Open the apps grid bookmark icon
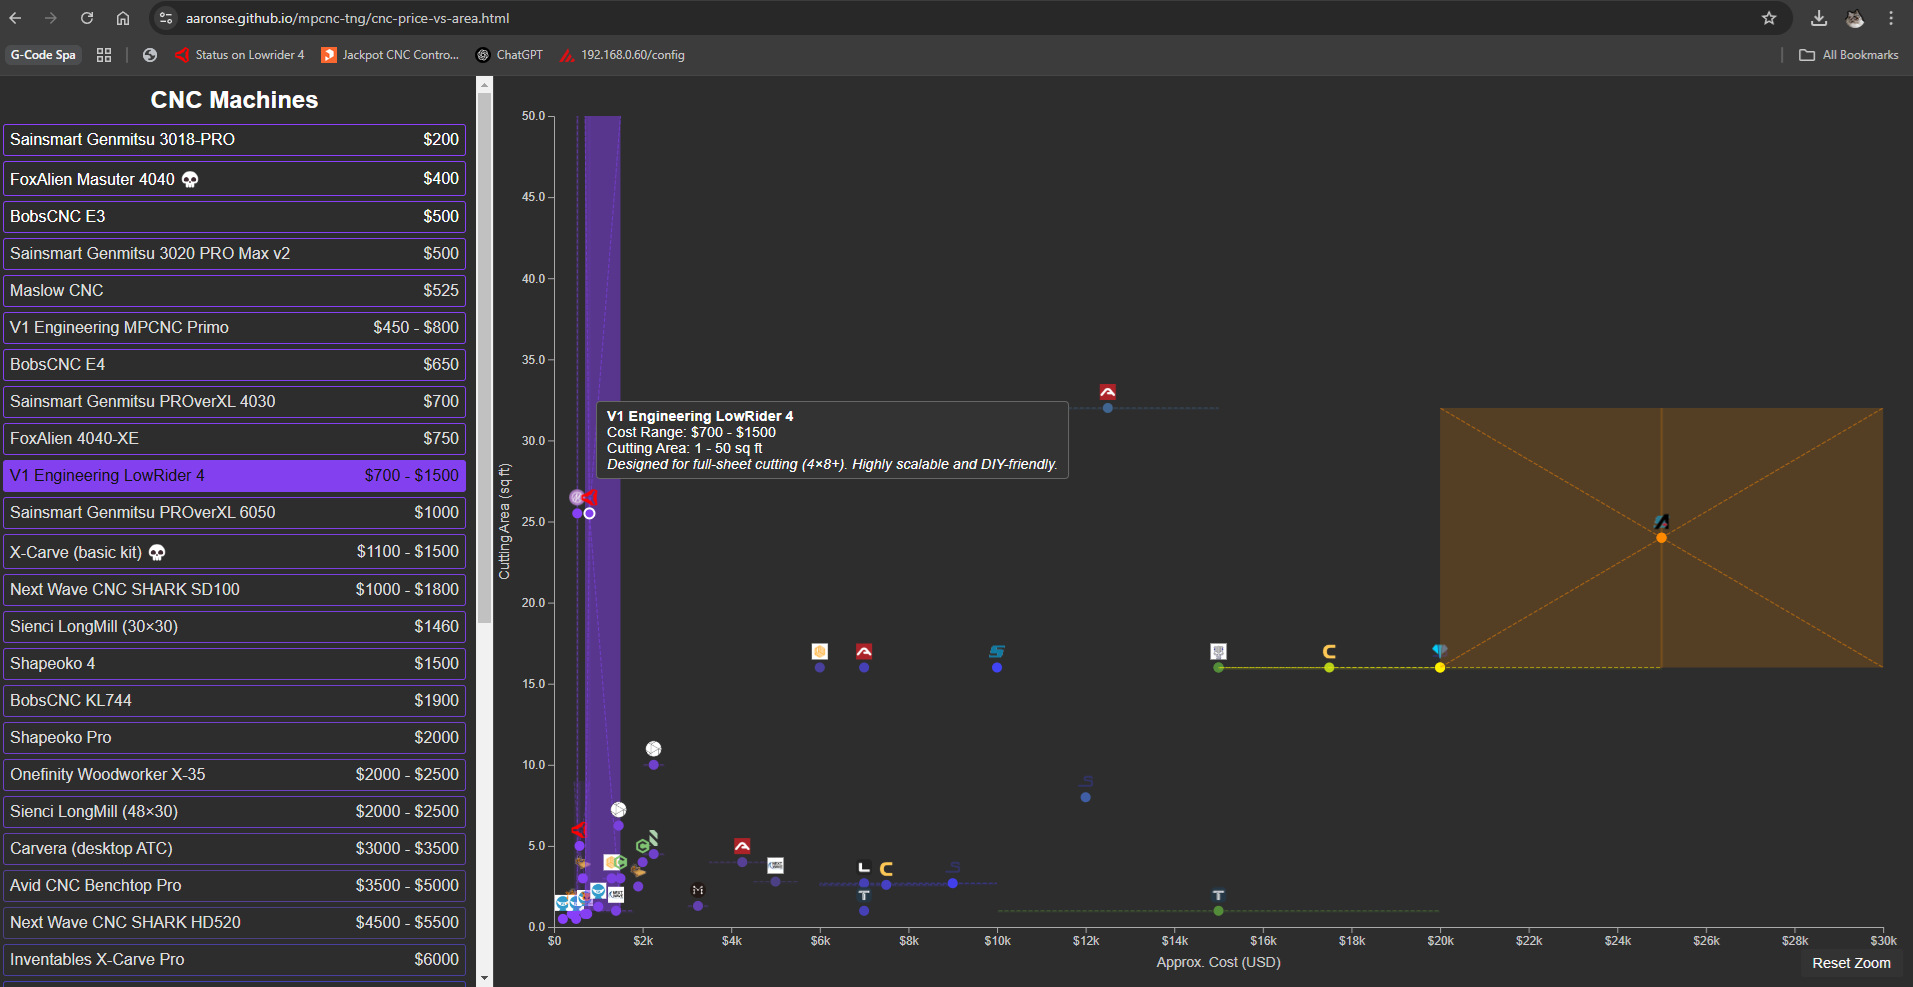The image size is (1913, 987). click(104, 55)
